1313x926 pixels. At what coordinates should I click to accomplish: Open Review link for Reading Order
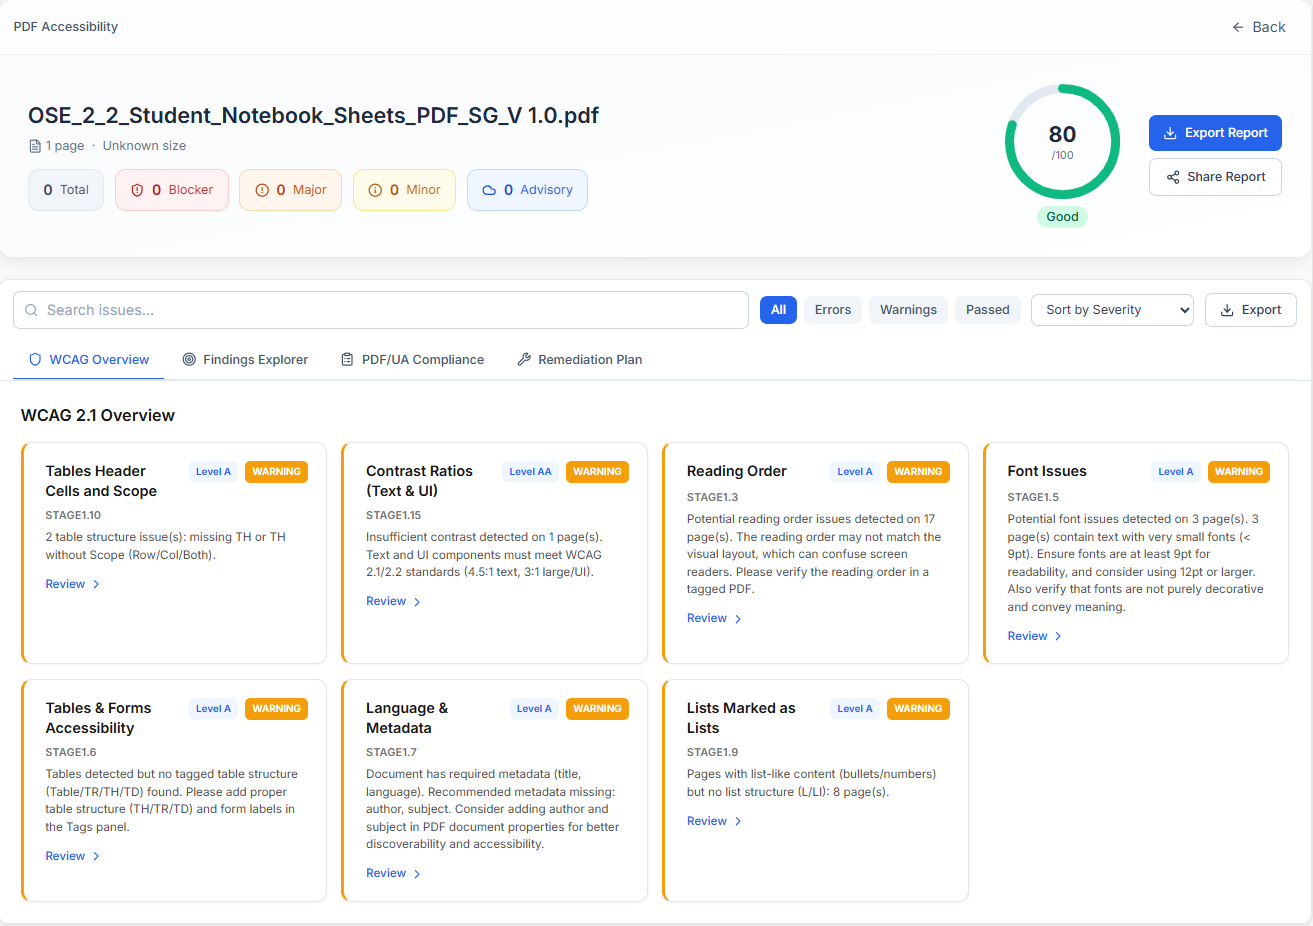[x=714, y=619]
